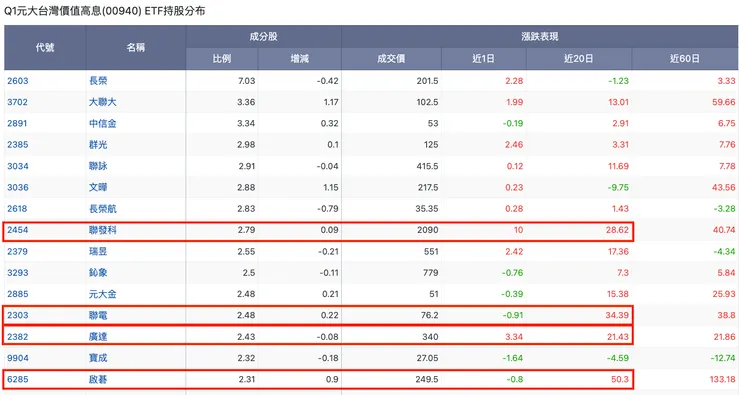The width and height of the screenshot is (740, 395).
Task: Click stock name 鈊象
Action: (98, 273)
